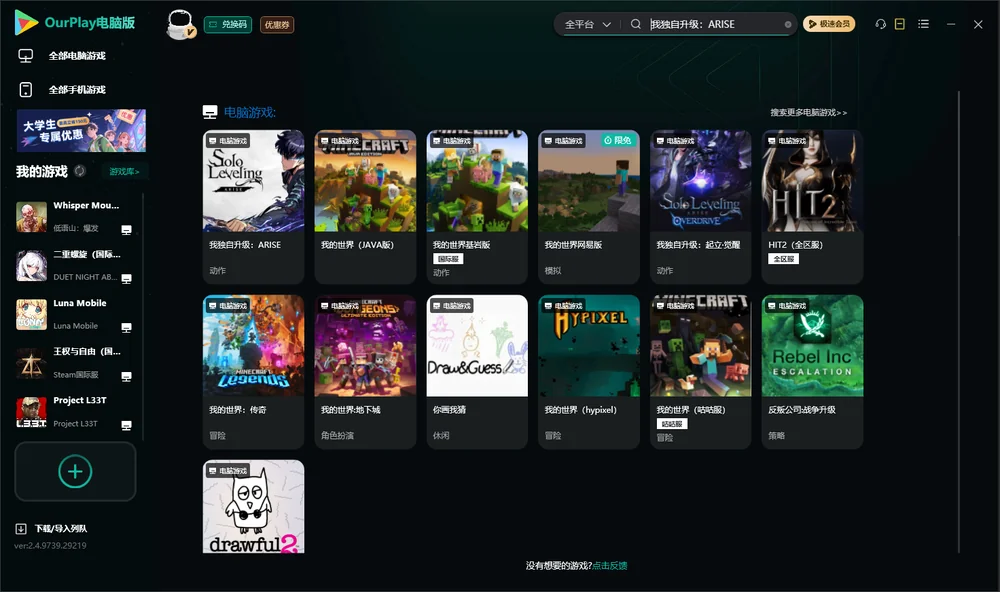Open the 我的世界网易版 game card
The width and height of the screenshot is (1000, 592).
tap(589, 207)
